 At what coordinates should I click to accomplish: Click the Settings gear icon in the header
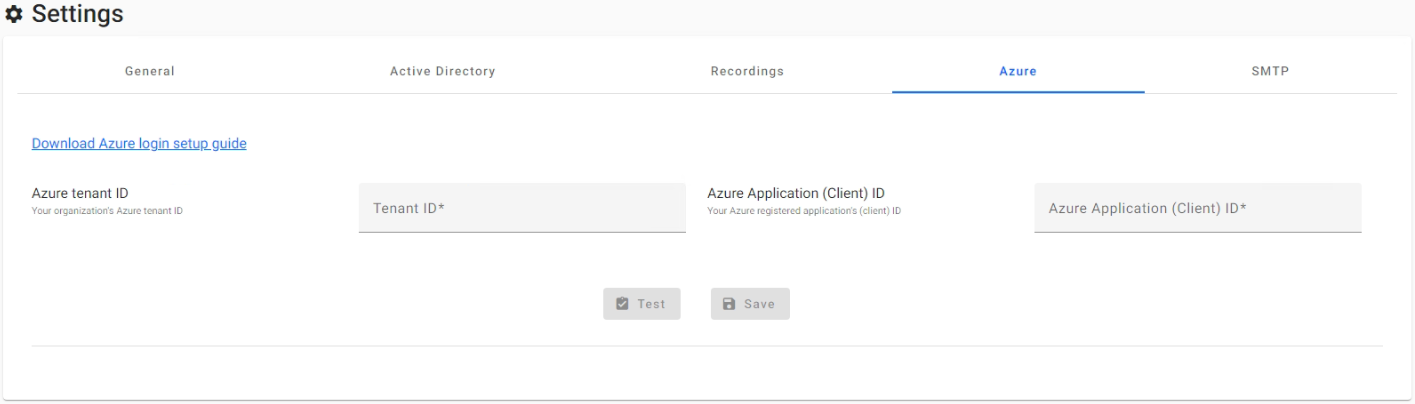15,14
